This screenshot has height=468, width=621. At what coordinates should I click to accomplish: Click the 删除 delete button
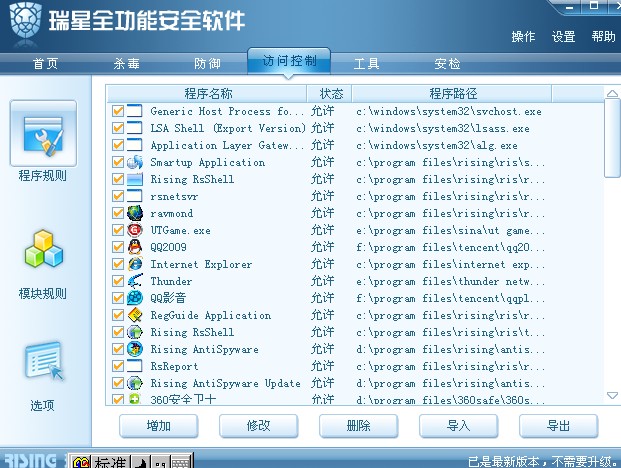[358, 426]
